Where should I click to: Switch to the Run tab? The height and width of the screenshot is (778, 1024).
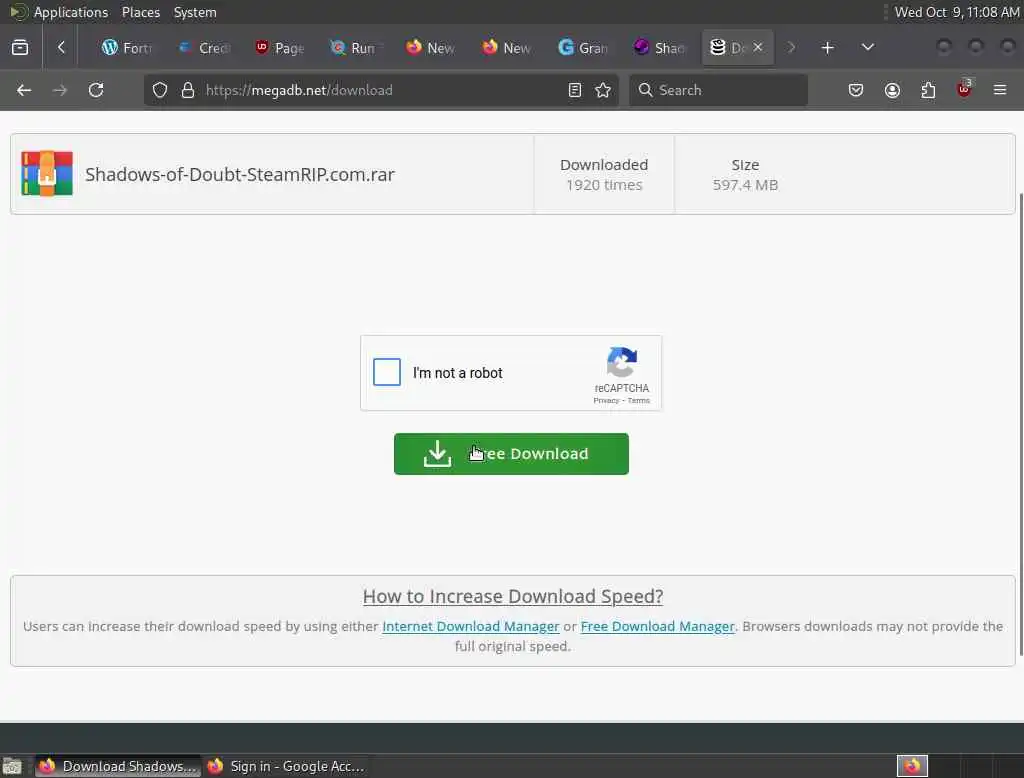coord(355,48)
